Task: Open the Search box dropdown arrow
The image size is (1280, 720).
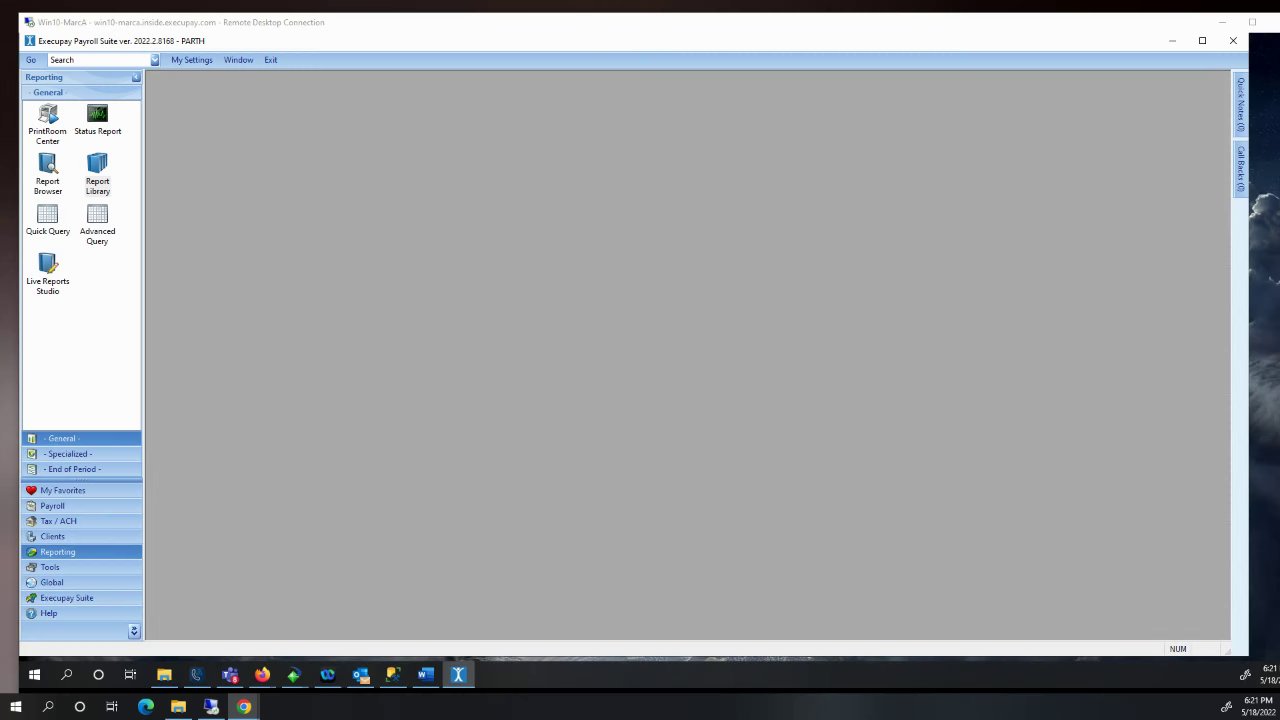Action: point(155,60)
